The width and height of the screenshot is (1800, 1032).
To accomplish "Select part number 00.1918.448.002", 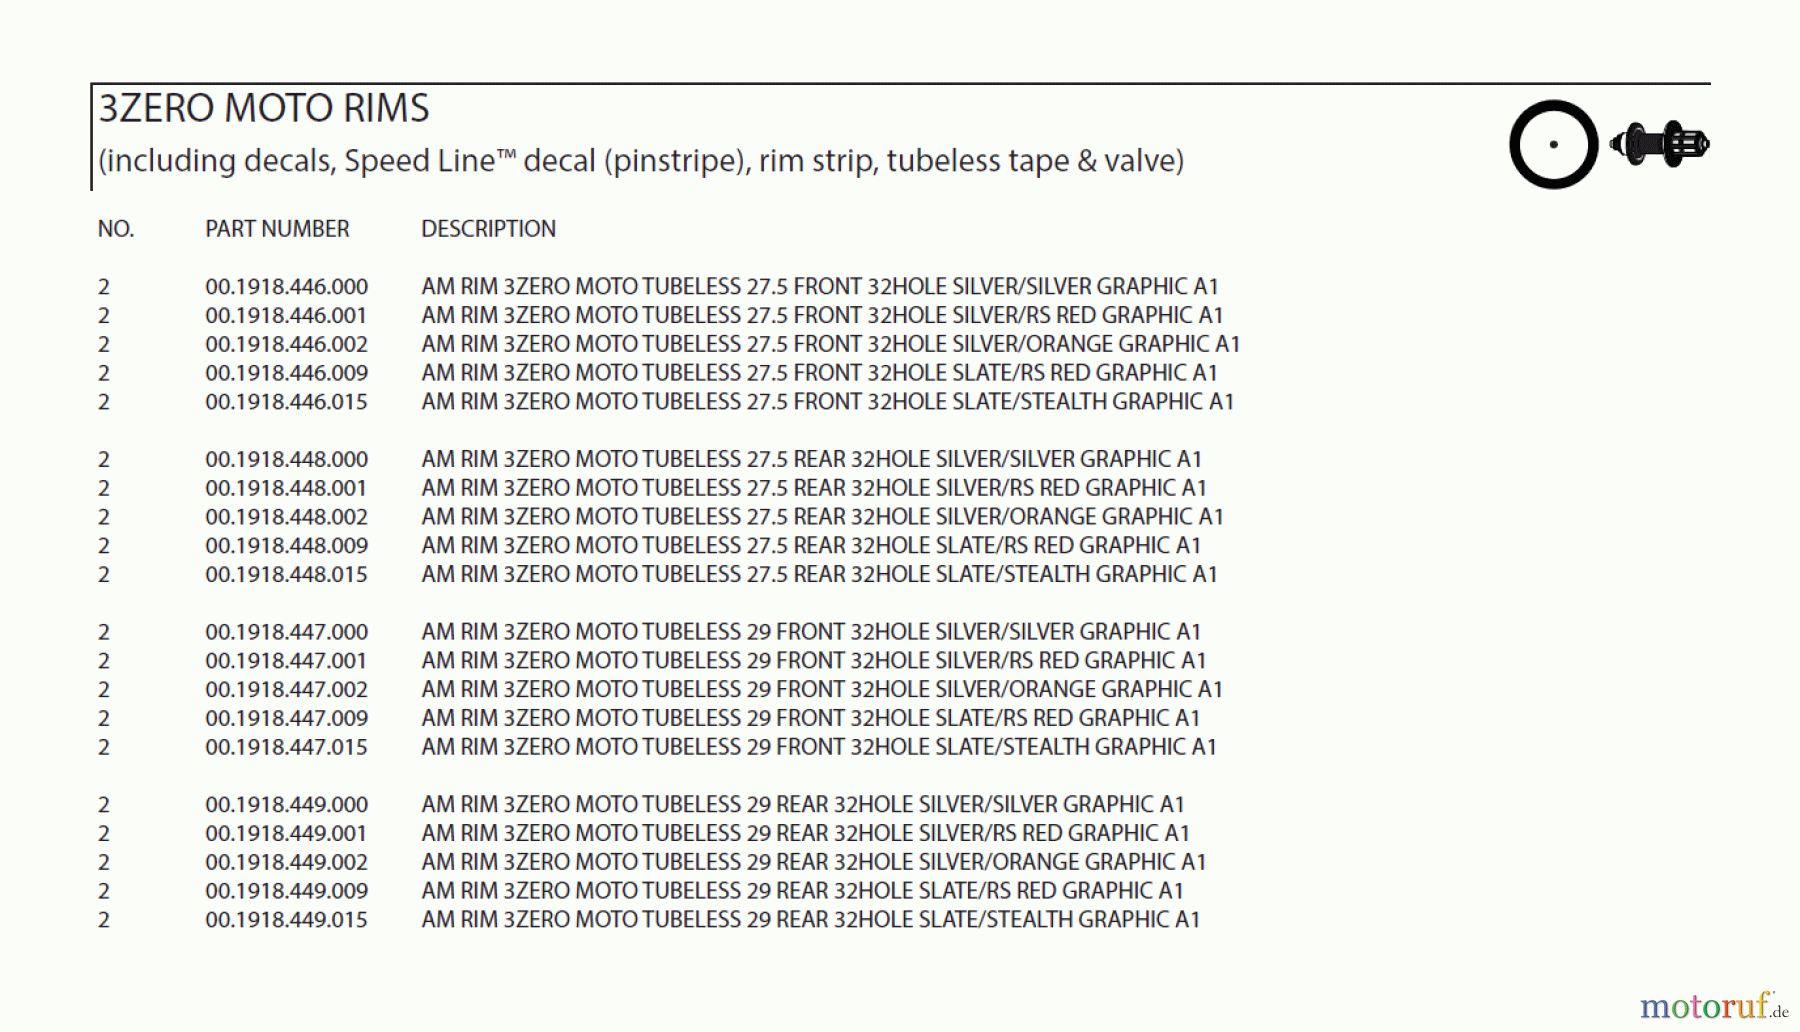I will 286,517.
